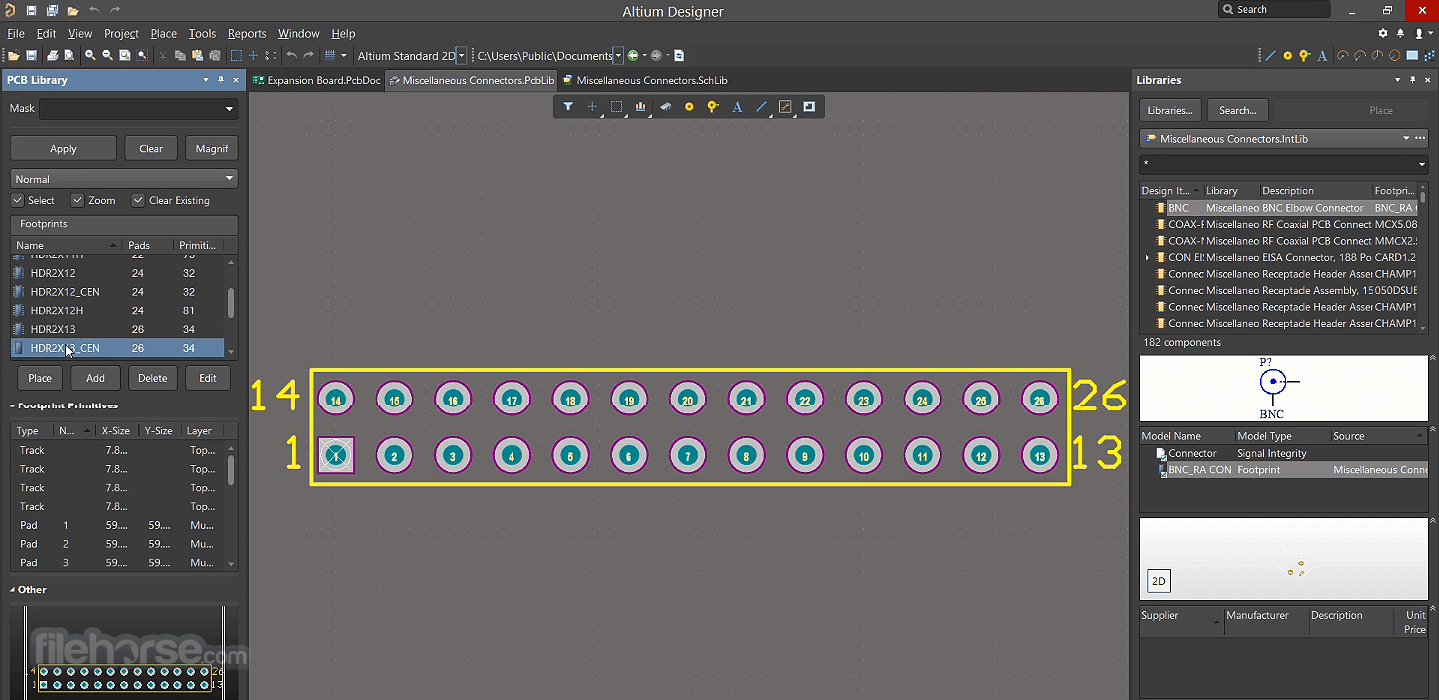Click the Paste icon in toolbar
The image size is (1439, 700).
pyautogui.click(x=197, y=56)
